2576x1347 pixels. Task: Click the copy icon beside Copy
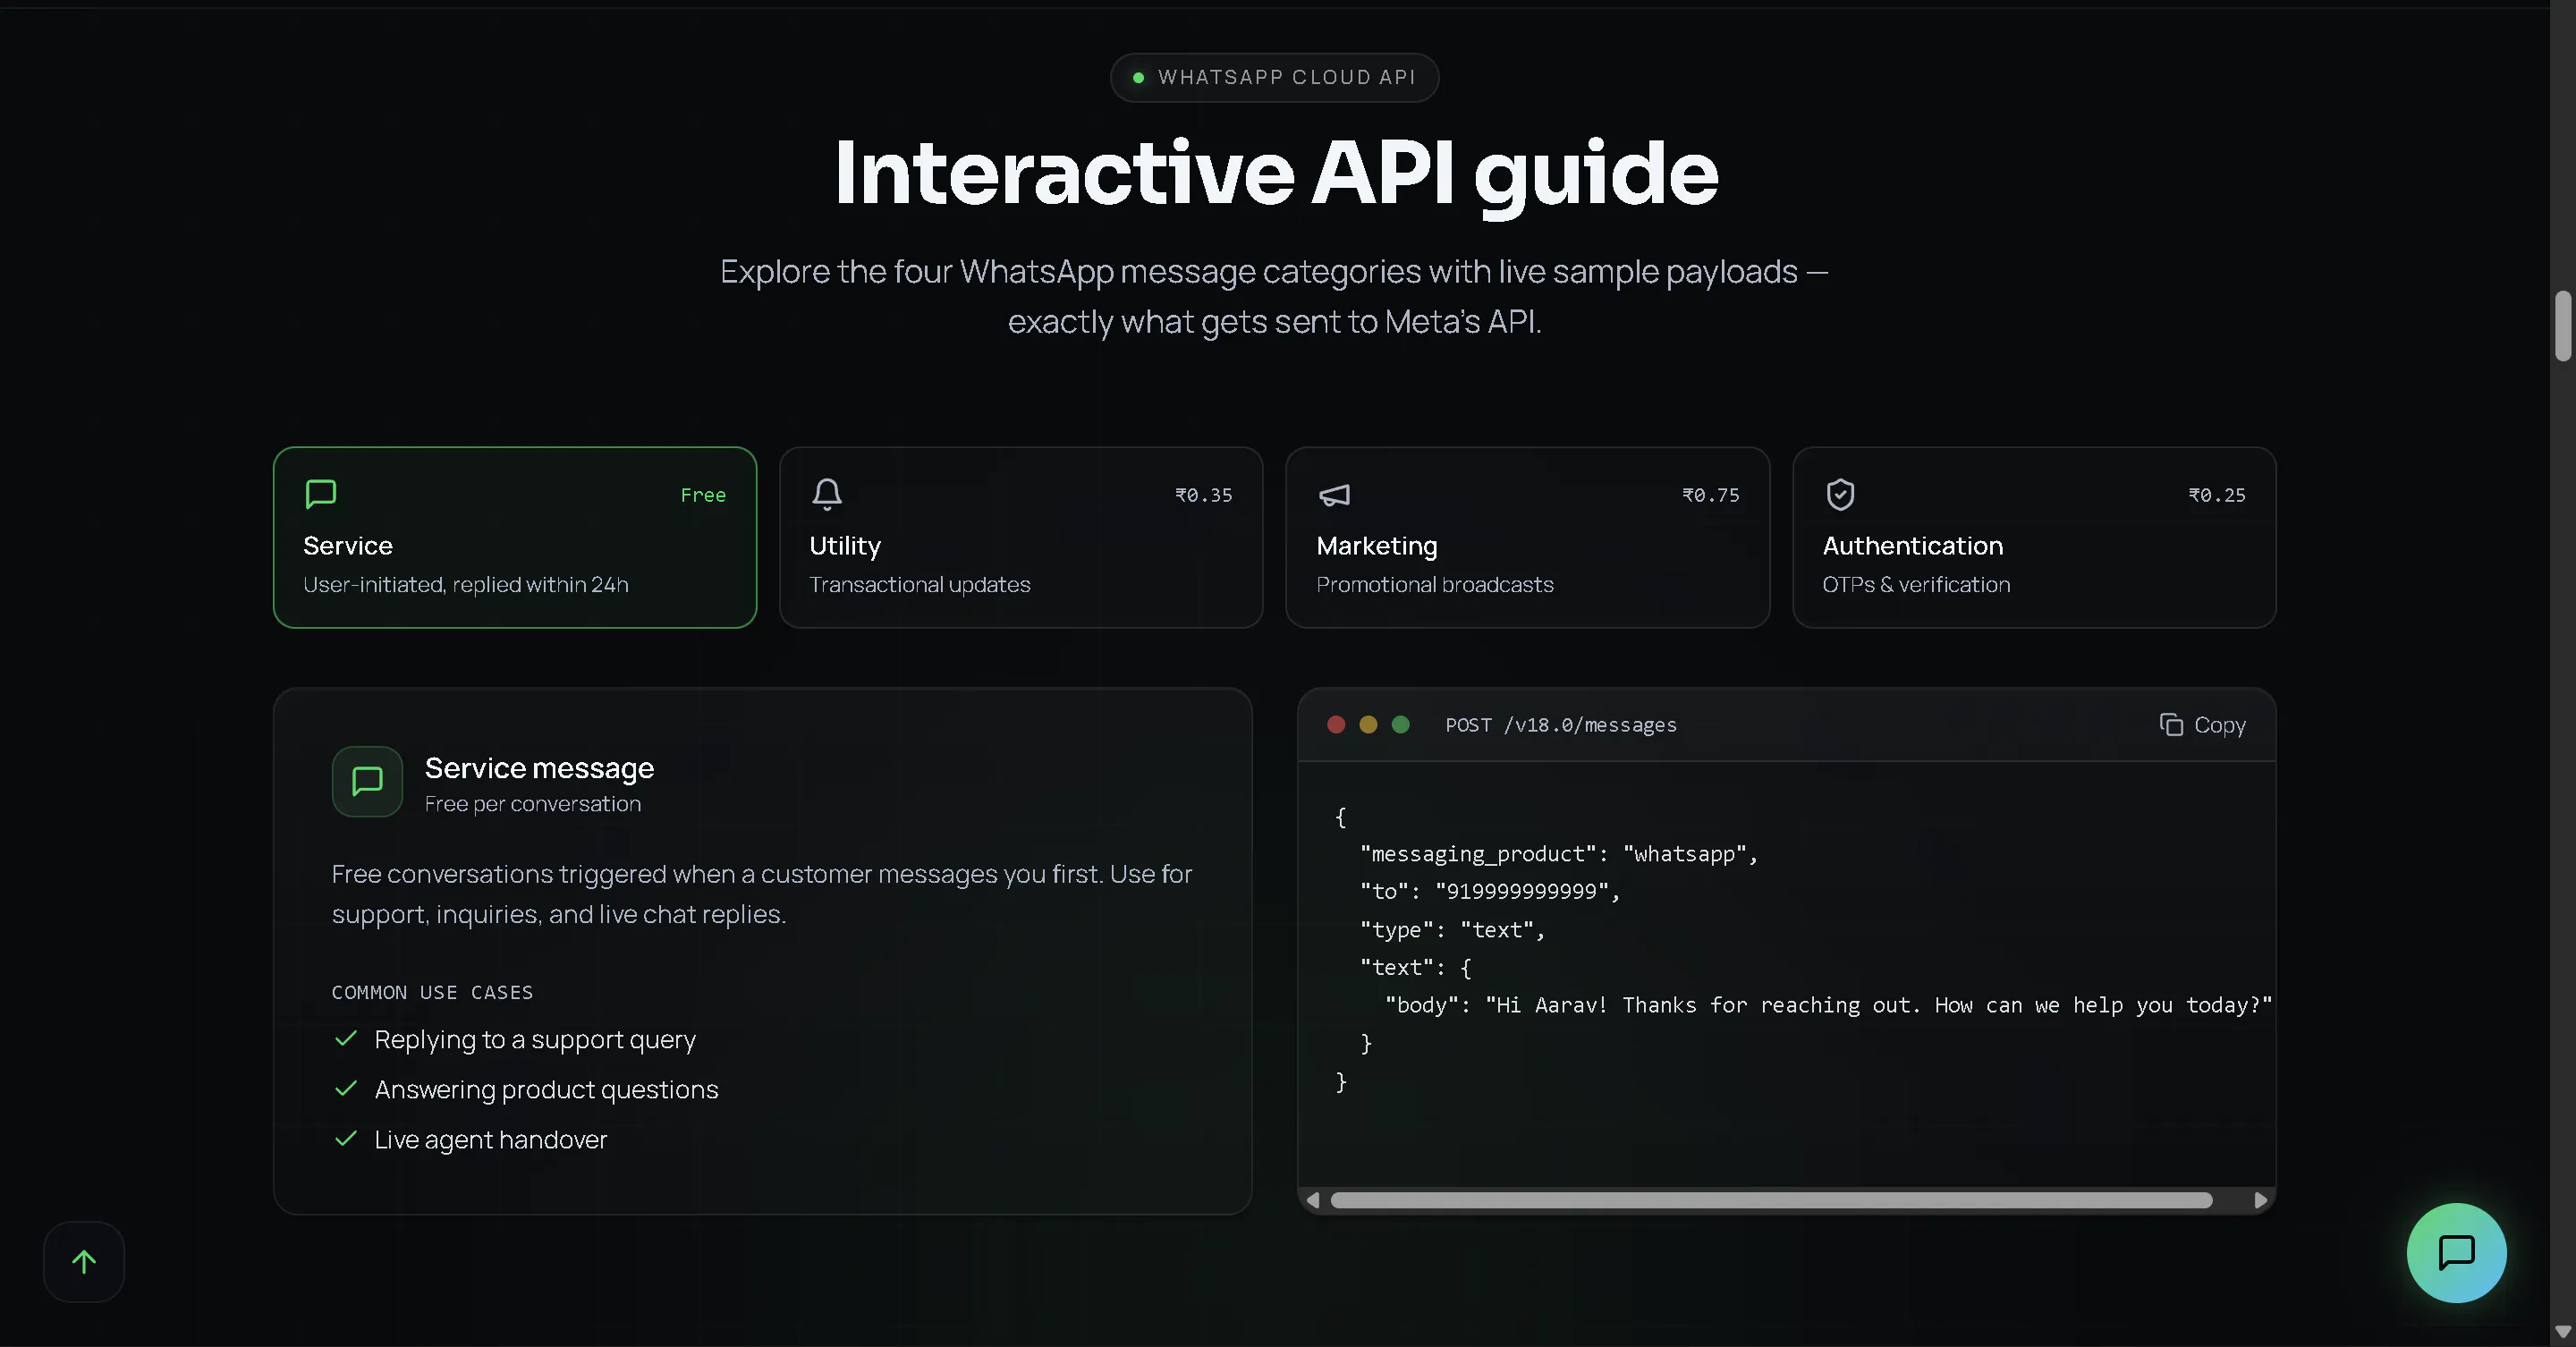2171,724
